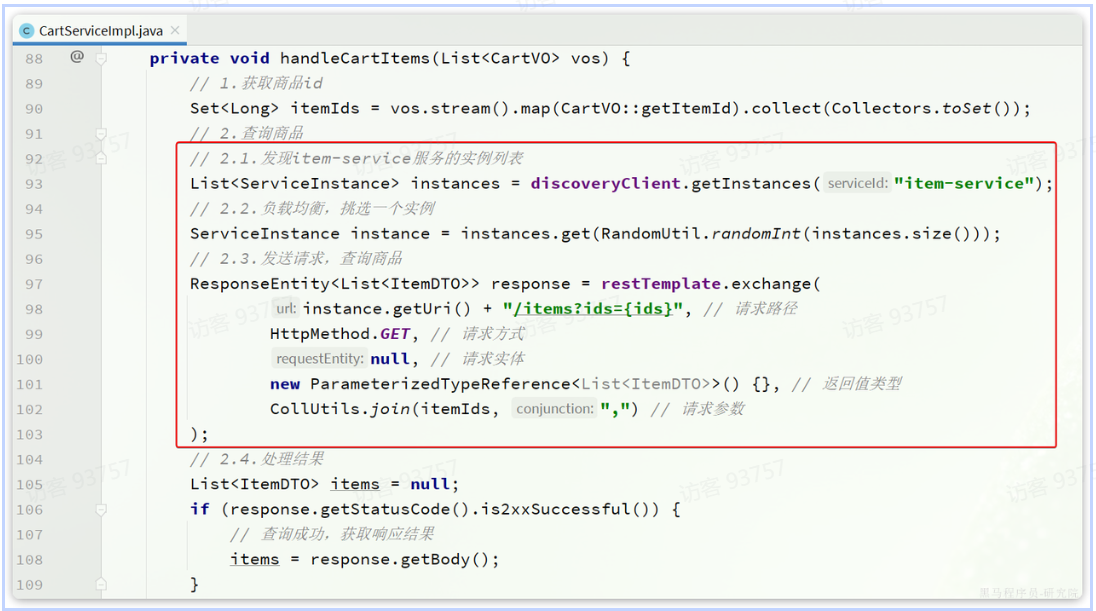Click line number 97 in the gutter
1096x611 pixels.
pyautogui.click(x=34, y=285)
